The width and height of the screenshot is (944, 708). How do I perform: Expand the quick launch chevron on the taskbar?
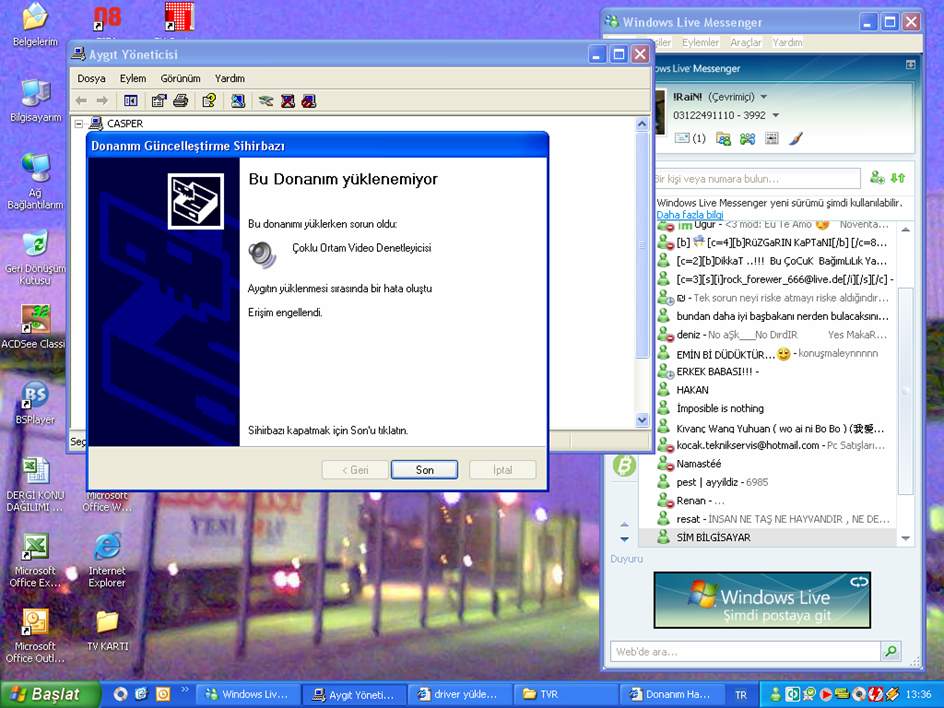click(x=184, y=690)
